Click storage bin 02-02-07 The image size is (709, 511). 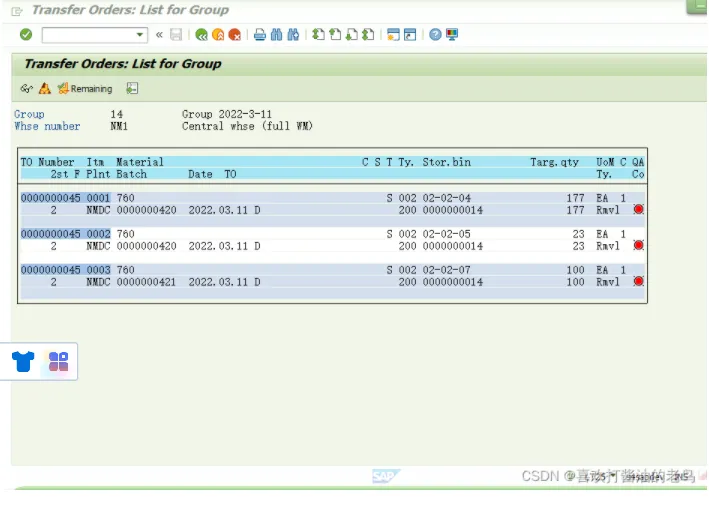[446, 270]
